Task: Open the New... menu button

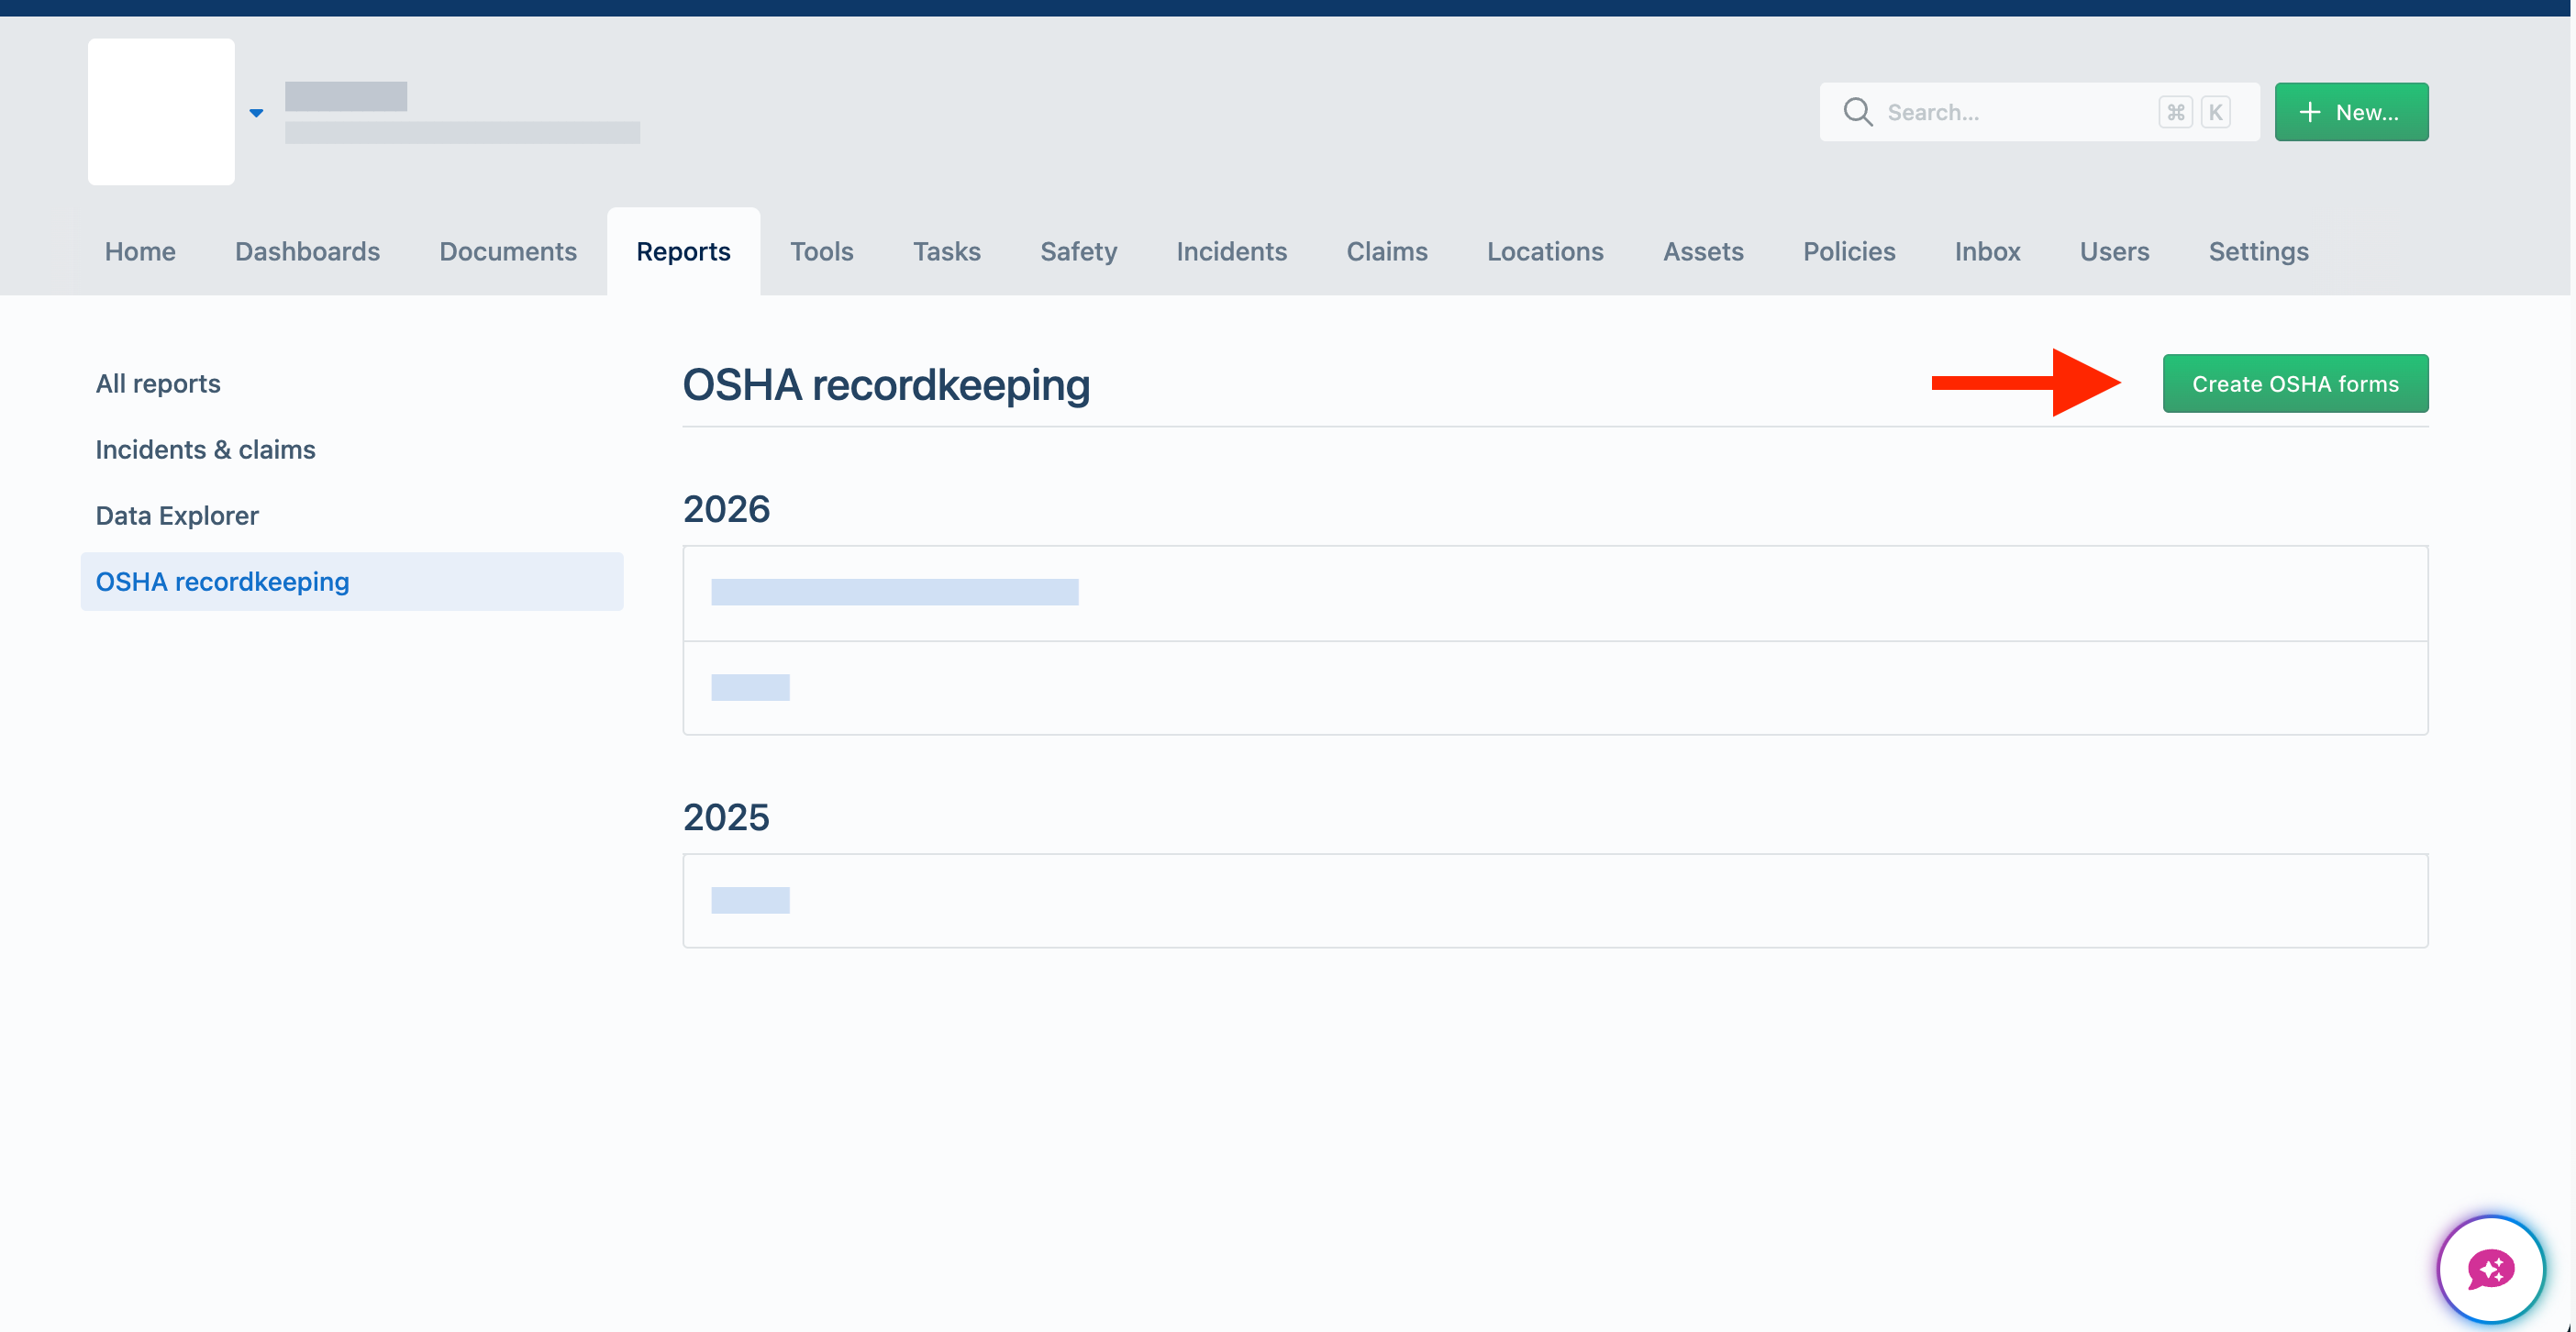Action: [2351, 112]
